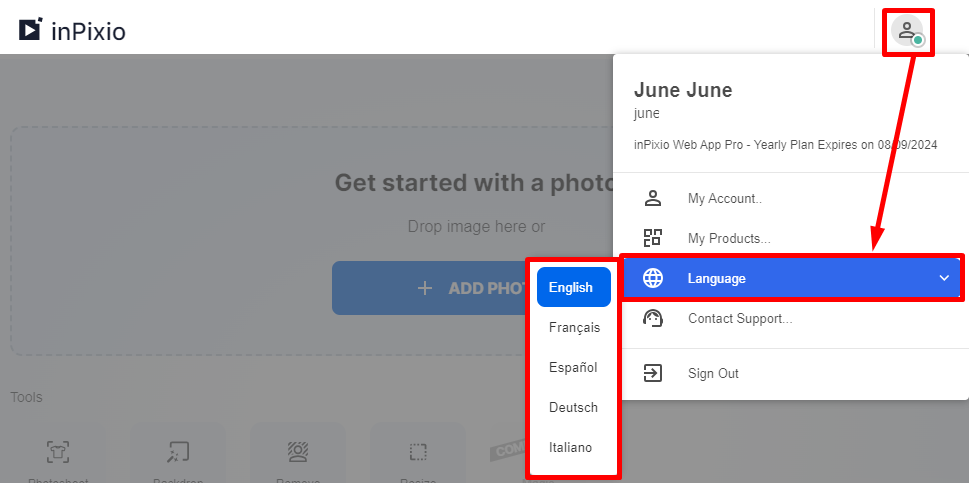Select the Remove background tool icon
The width and height of the screenshot is (969, 483).
click(298, 452)
